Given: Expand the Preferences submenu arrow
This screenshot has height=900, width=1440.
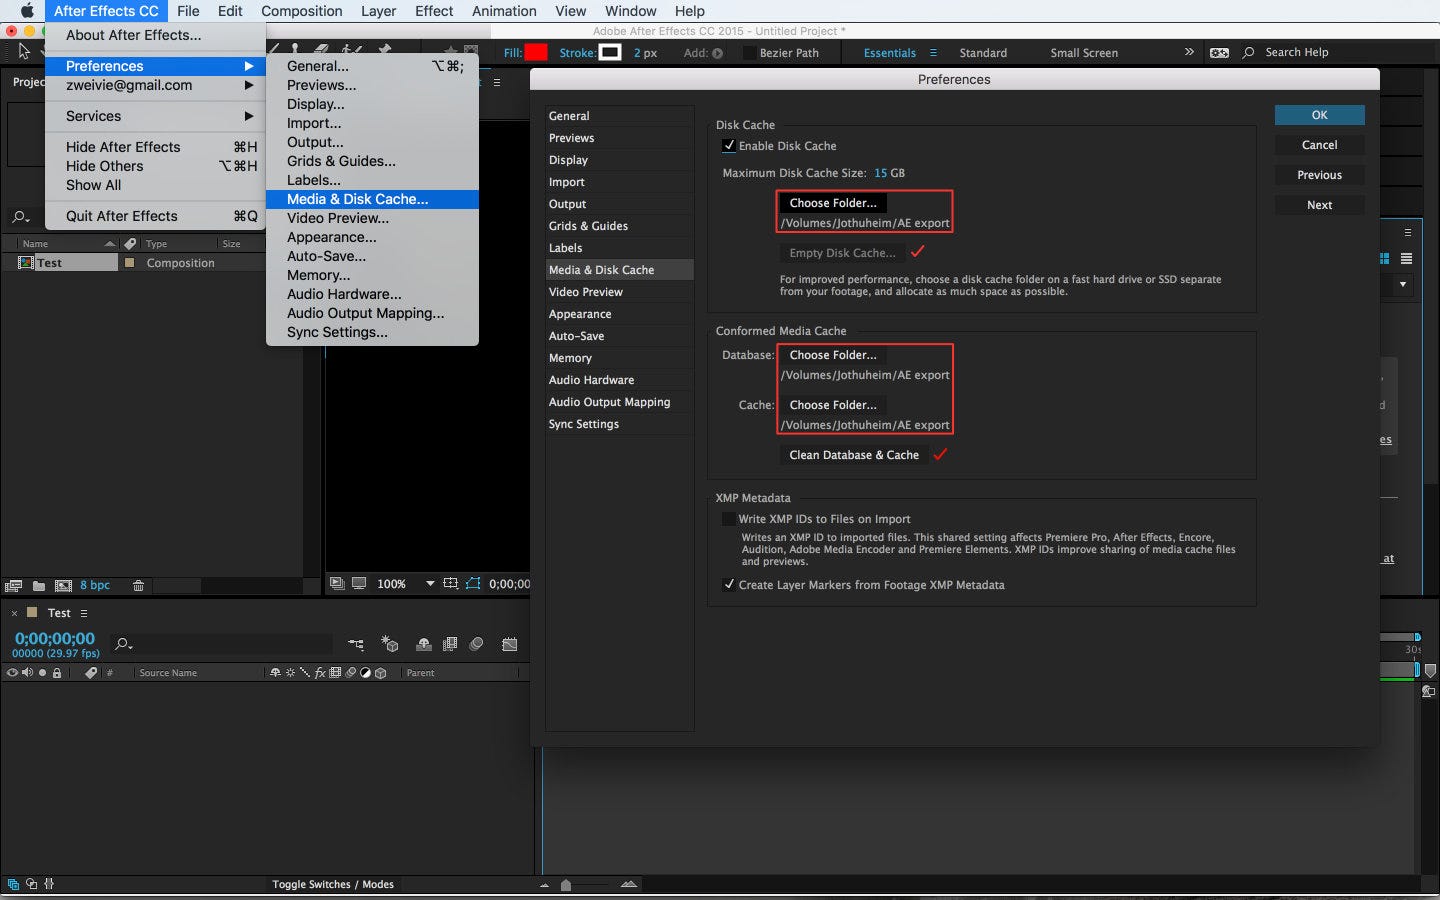Looking at the screenshot, I should pyautogui.click(x=249, y=66).
